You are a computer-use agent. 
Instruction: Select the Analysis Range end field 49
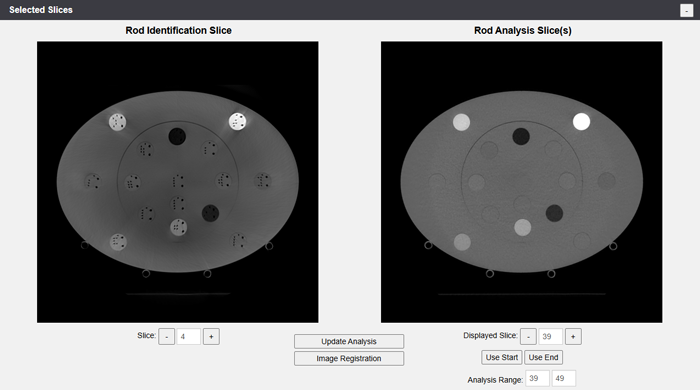click(564, 378)
